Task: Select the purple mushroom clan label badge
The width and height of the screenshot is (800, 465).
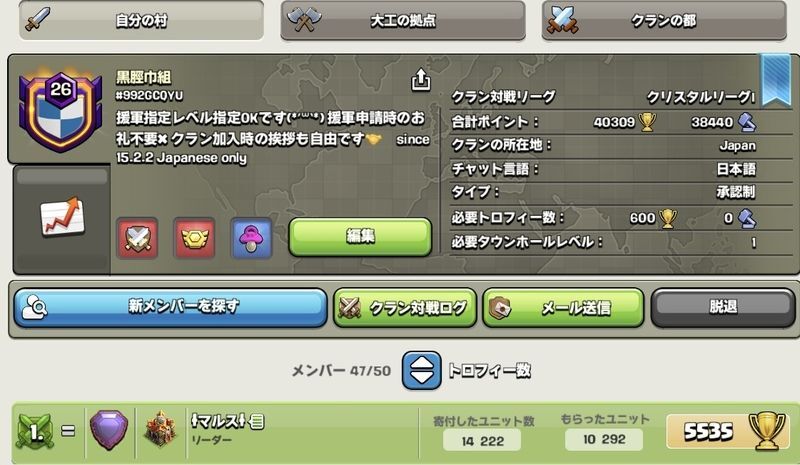Action: point(251,238)
